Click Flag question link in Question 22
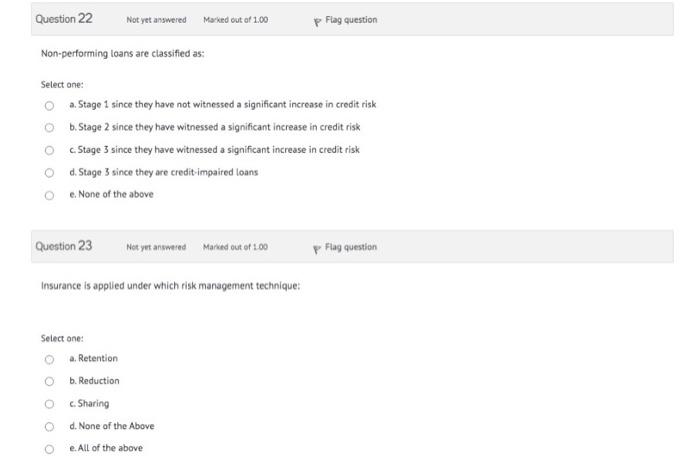This screenshot has width=700, height=475. [351, 20]
